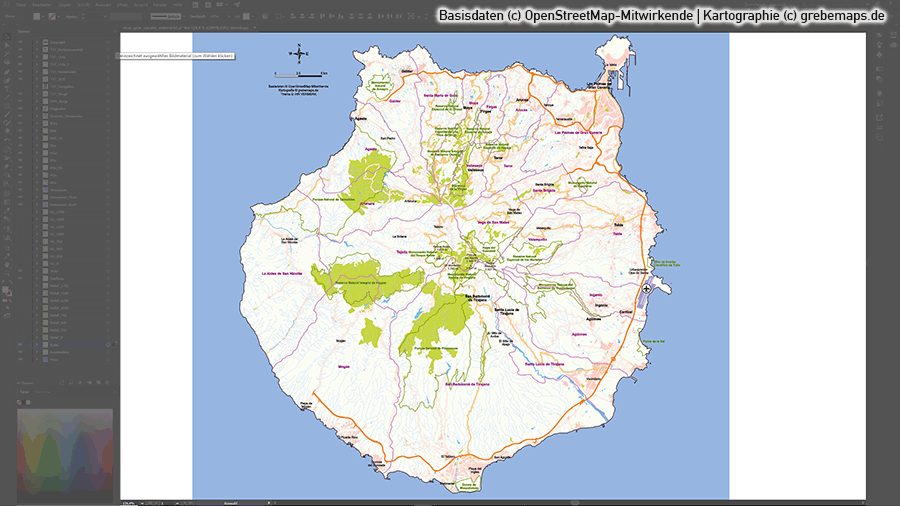
Task: Click the target circle of Copyright layer
Action: [x=107, y=42]
